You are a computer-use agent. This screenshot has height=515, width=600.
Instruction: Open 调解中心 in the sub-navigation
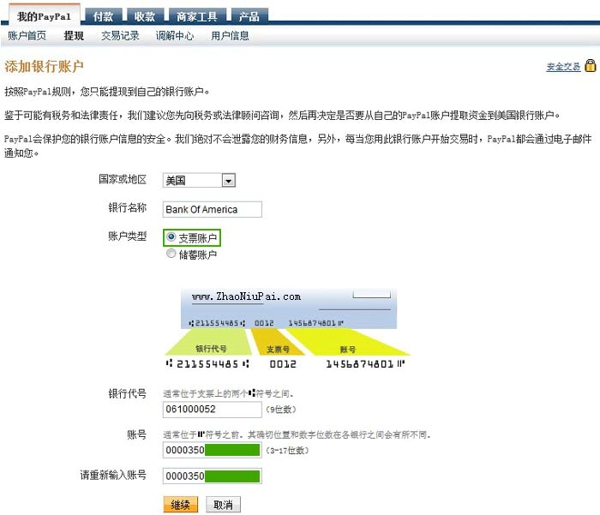pos(174,36)
